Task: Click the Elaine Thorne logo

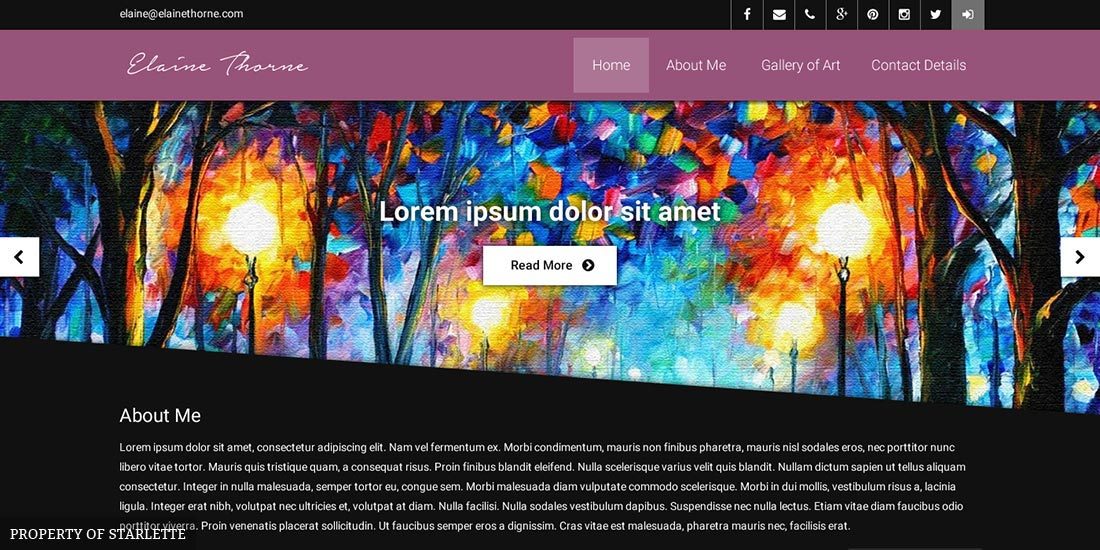Action: point(217,65)
